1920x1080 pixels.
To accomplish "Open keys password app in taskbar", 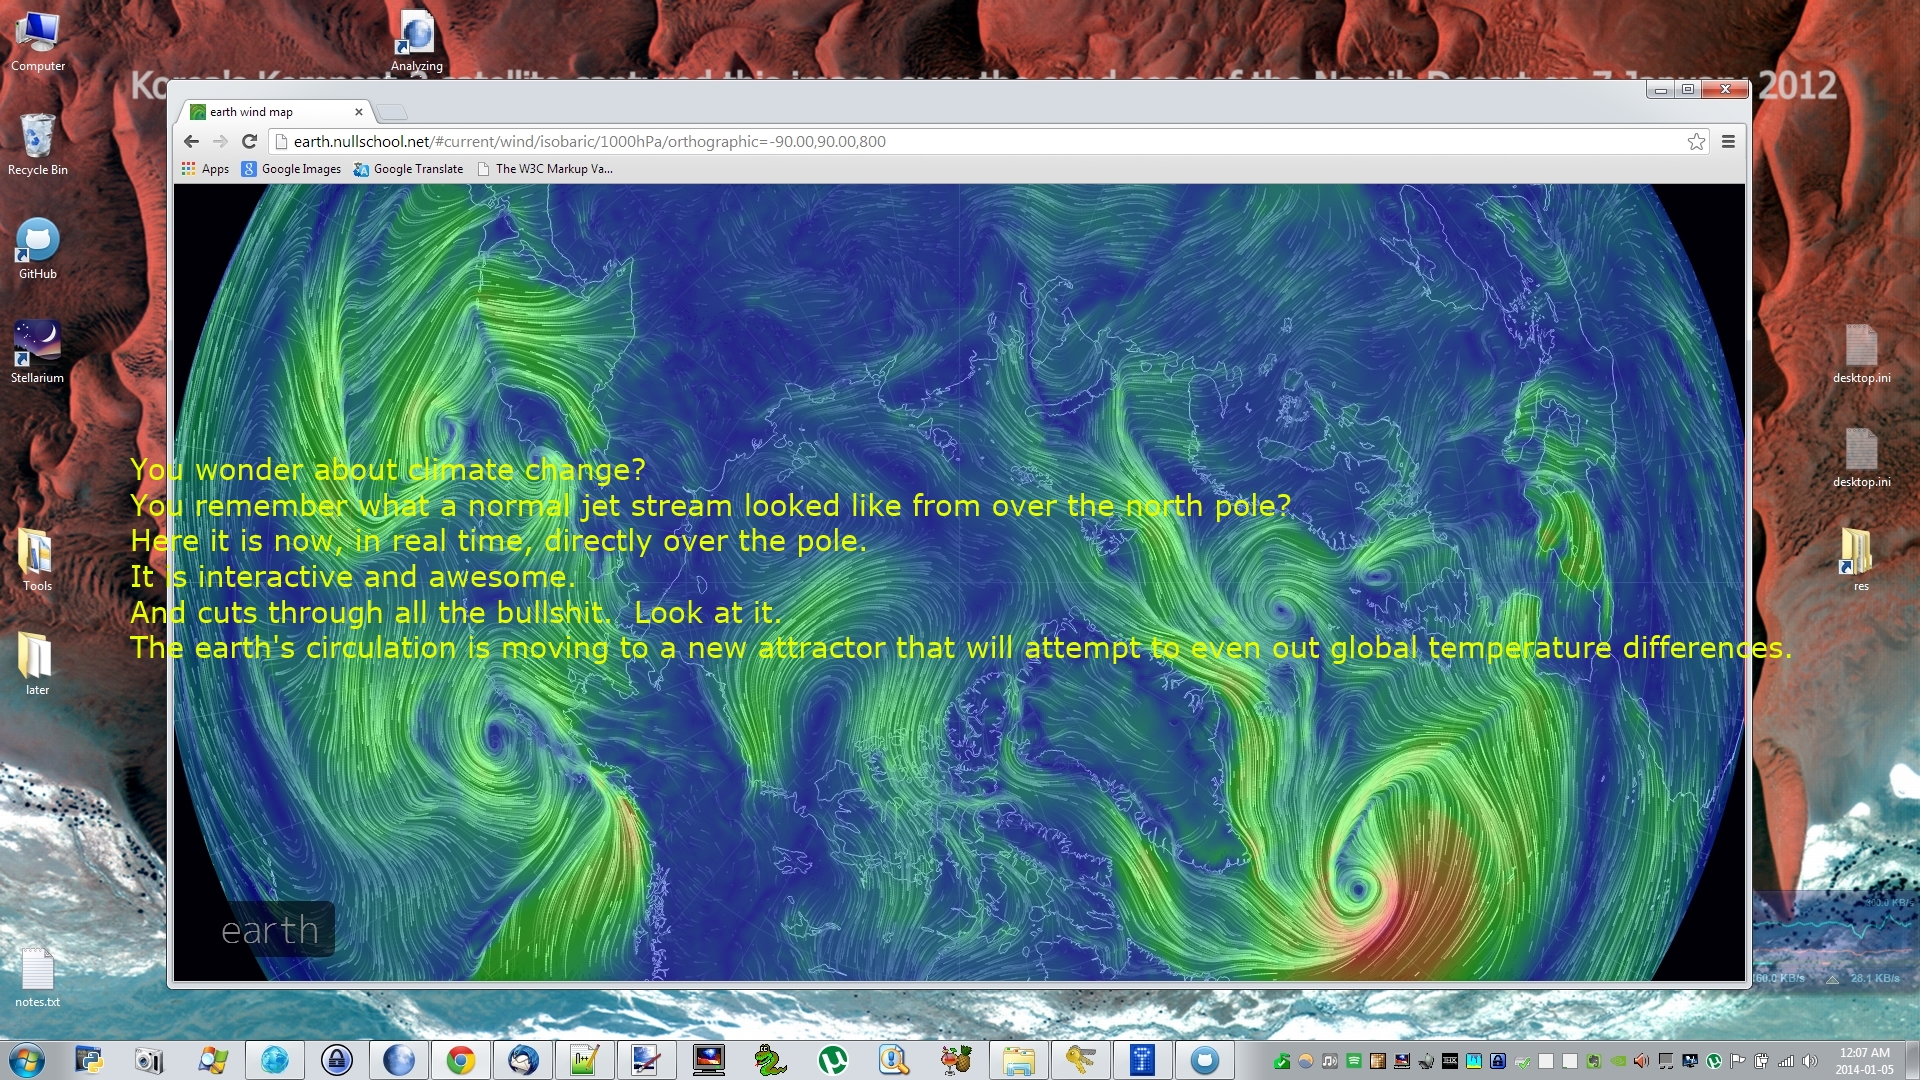I will click(x=1080, y=1060).
